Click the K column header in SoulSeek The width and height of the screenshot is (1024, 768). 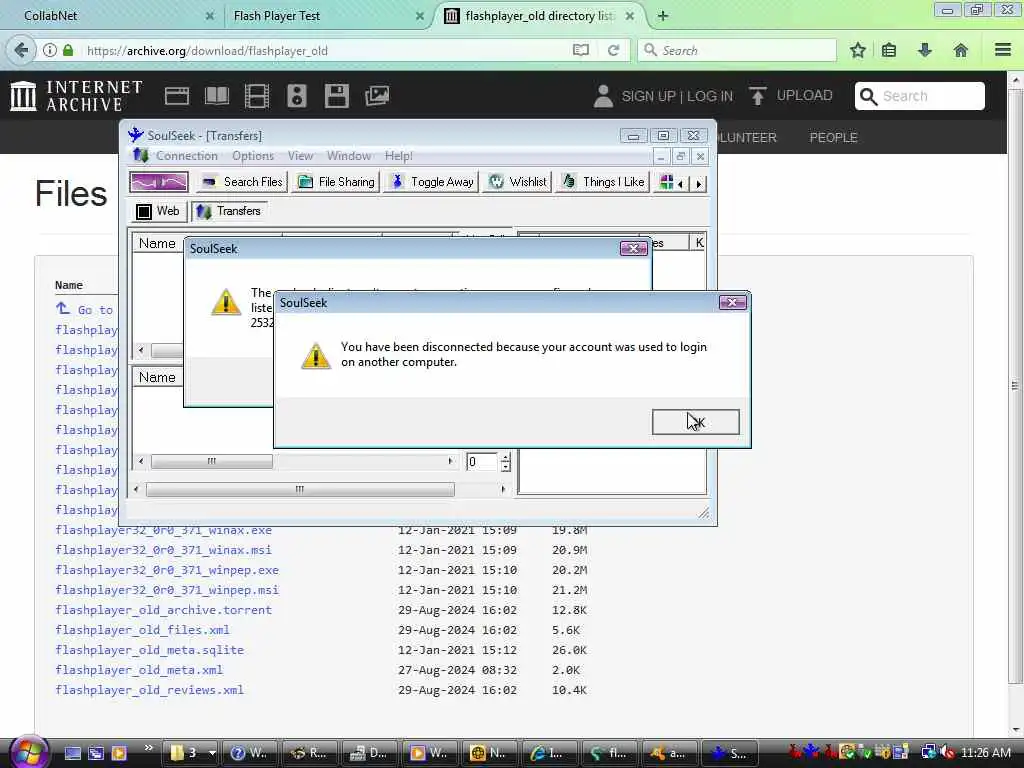pos(699,243)
